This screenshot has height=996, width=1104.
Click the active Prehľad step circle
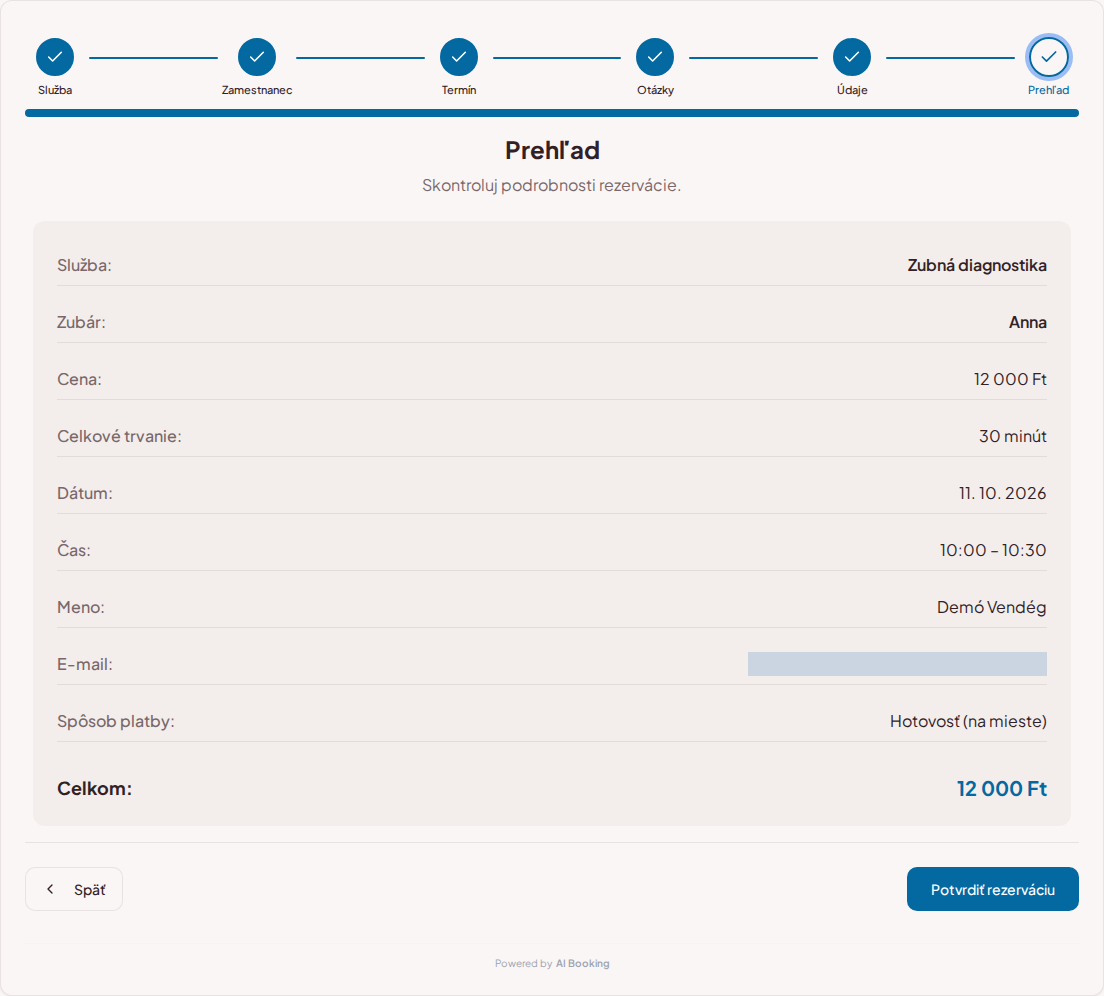click(1048, 57)
